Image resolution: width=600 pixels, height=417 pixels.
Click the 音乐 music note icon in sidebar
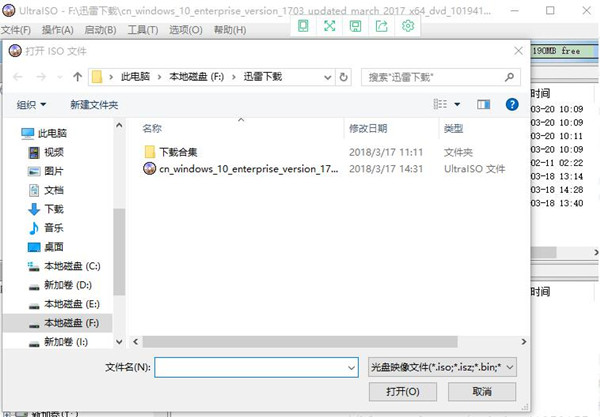[34, 228]
